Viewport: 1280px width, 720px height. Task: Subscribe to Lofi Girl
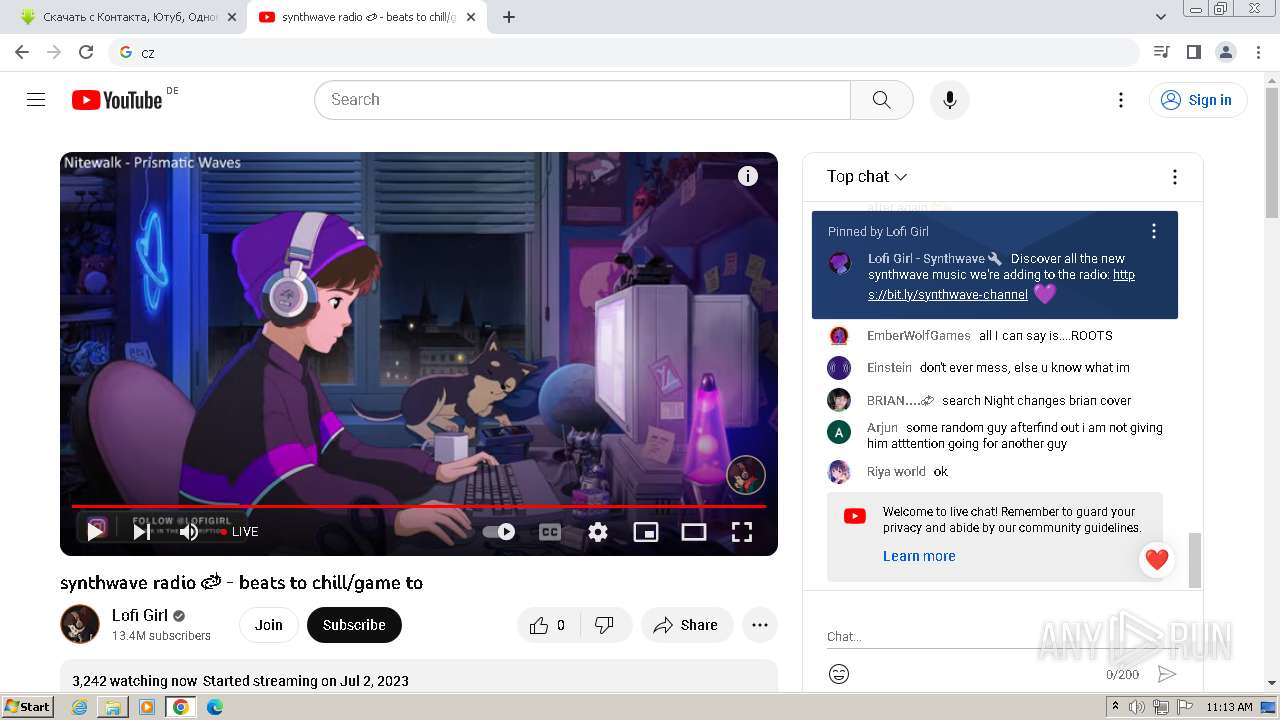[x=354, y=625]
